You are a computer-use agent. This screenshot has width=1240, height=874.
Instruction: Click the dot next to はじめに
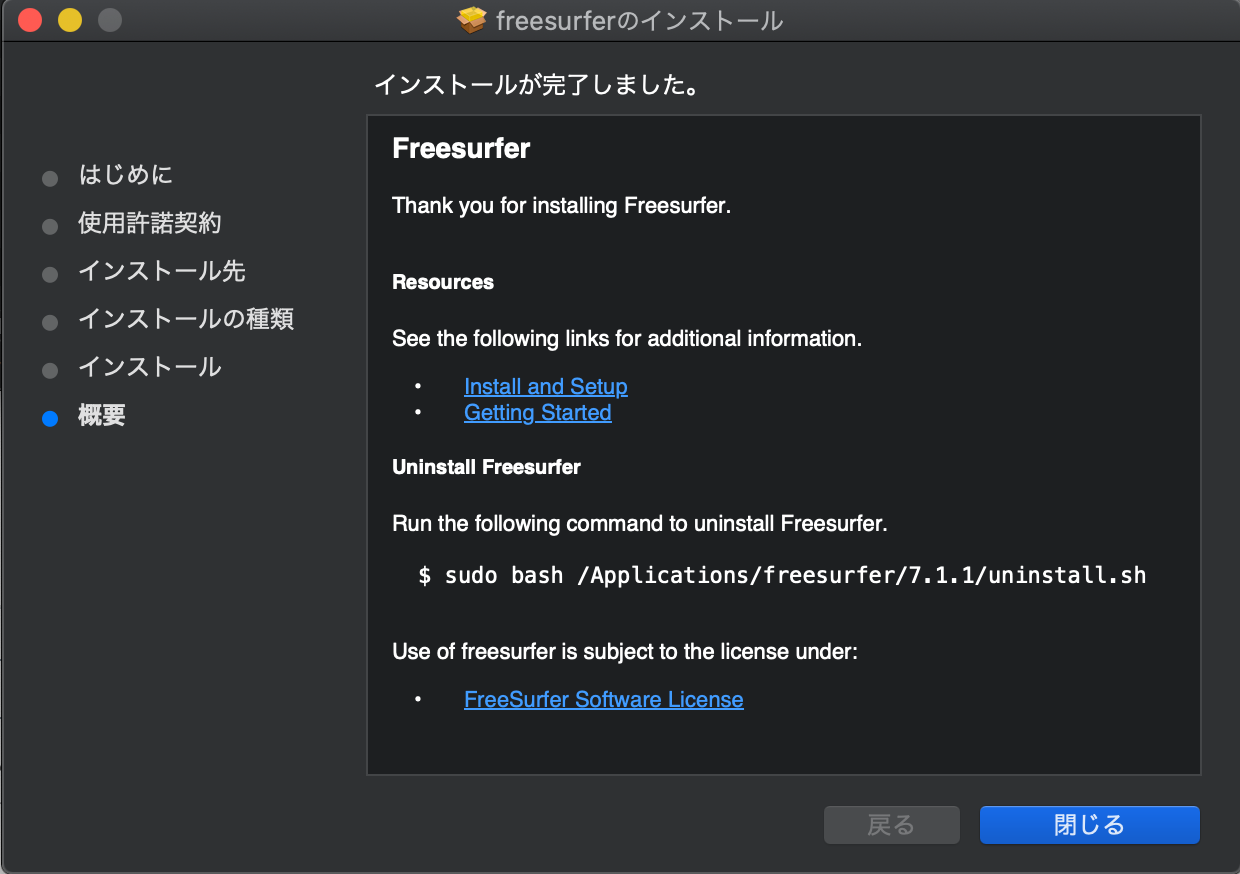[50, 177]
